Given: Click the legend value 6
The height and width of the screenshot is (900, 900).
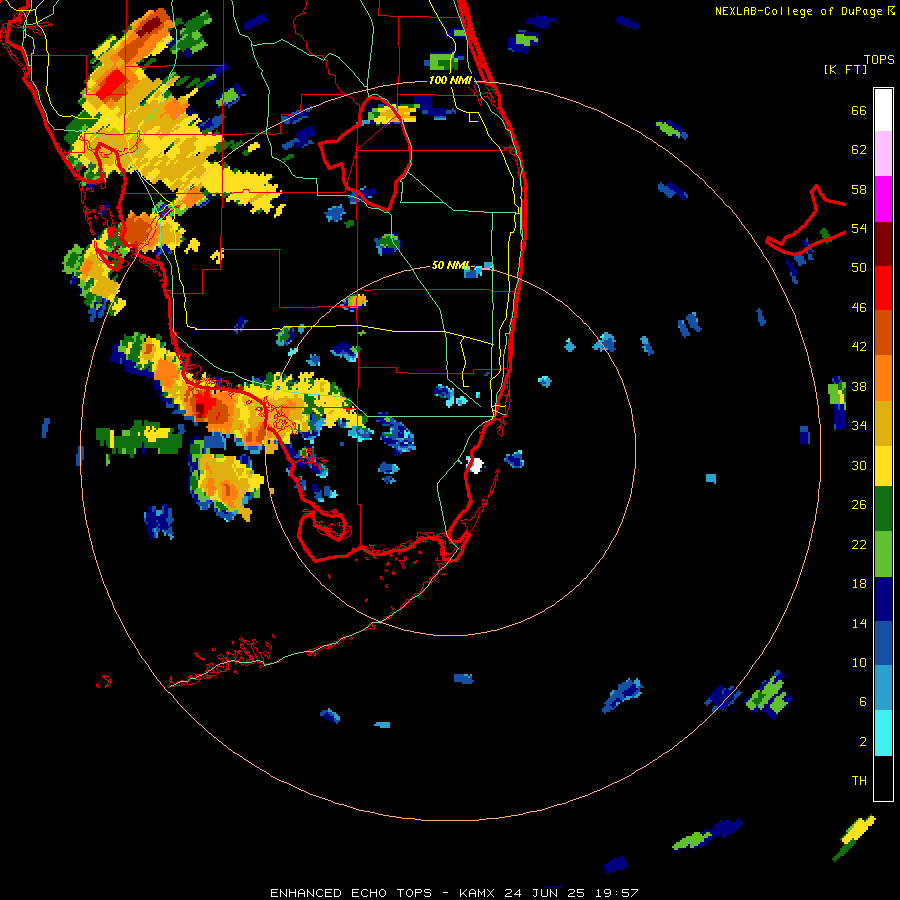Looking at the screenshot, I should pyautogui.click(x=863, y=702).
